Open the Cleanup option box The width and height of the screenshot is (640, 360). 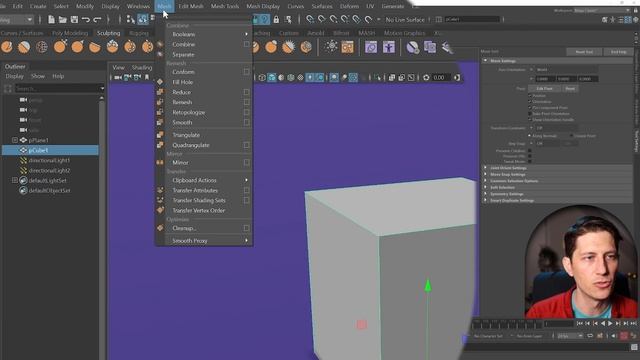pyautogui.click(x=247, y=228)
